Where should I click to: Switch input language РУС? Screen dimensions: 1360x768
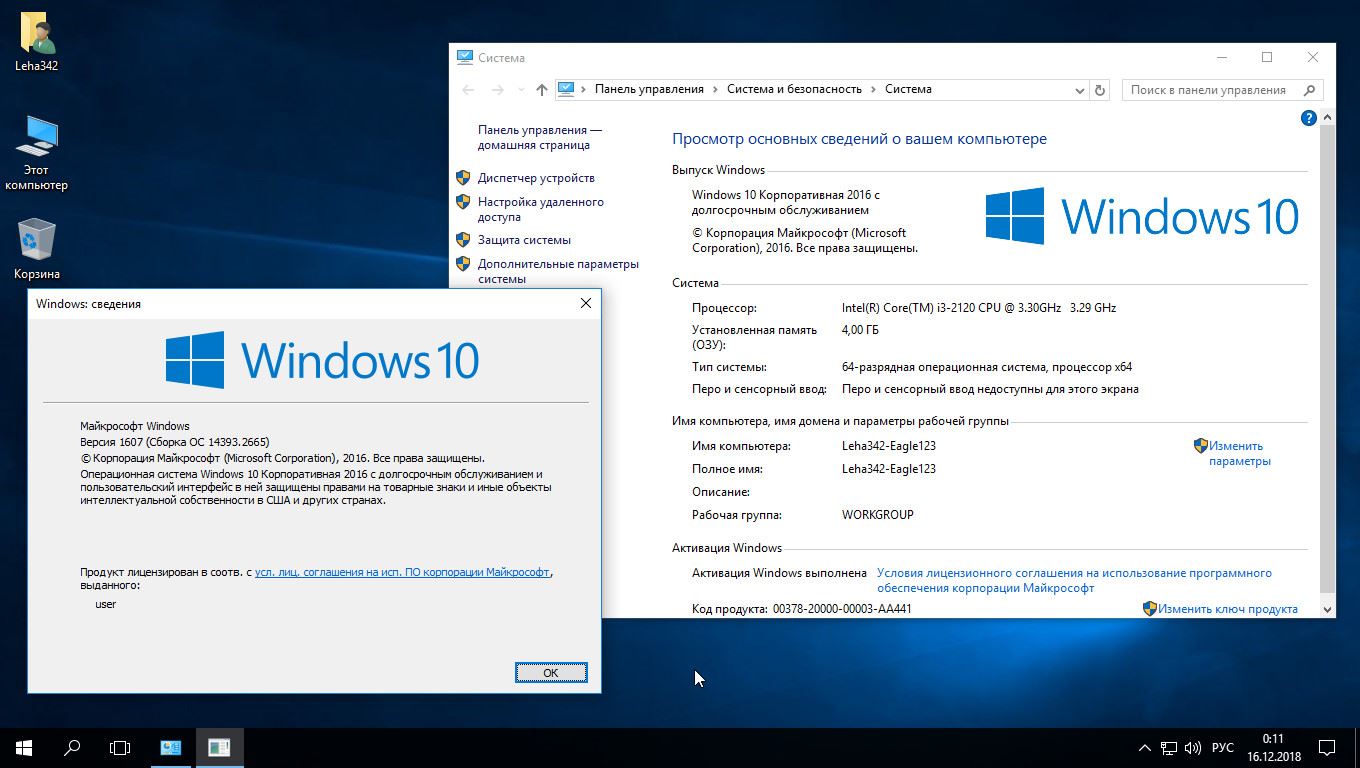coord(1222,748)
